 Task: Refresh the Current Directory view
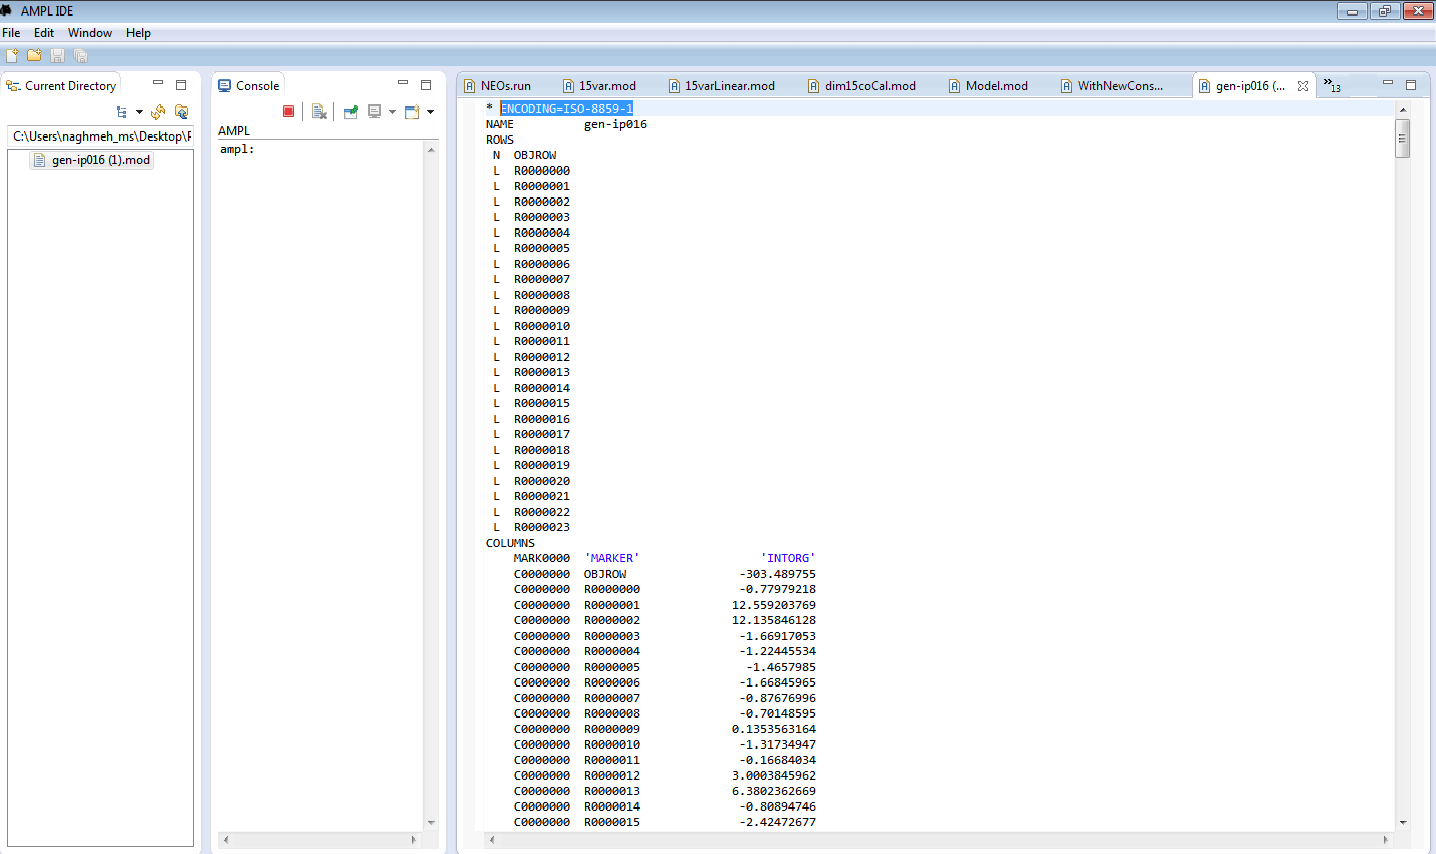click(158, 111)
